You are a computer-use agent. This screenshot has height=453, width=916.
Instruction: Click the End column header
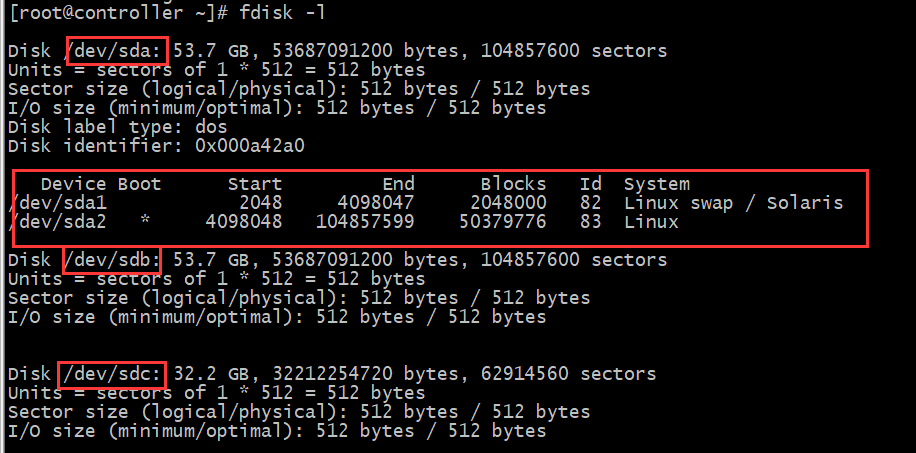point(397,184)
